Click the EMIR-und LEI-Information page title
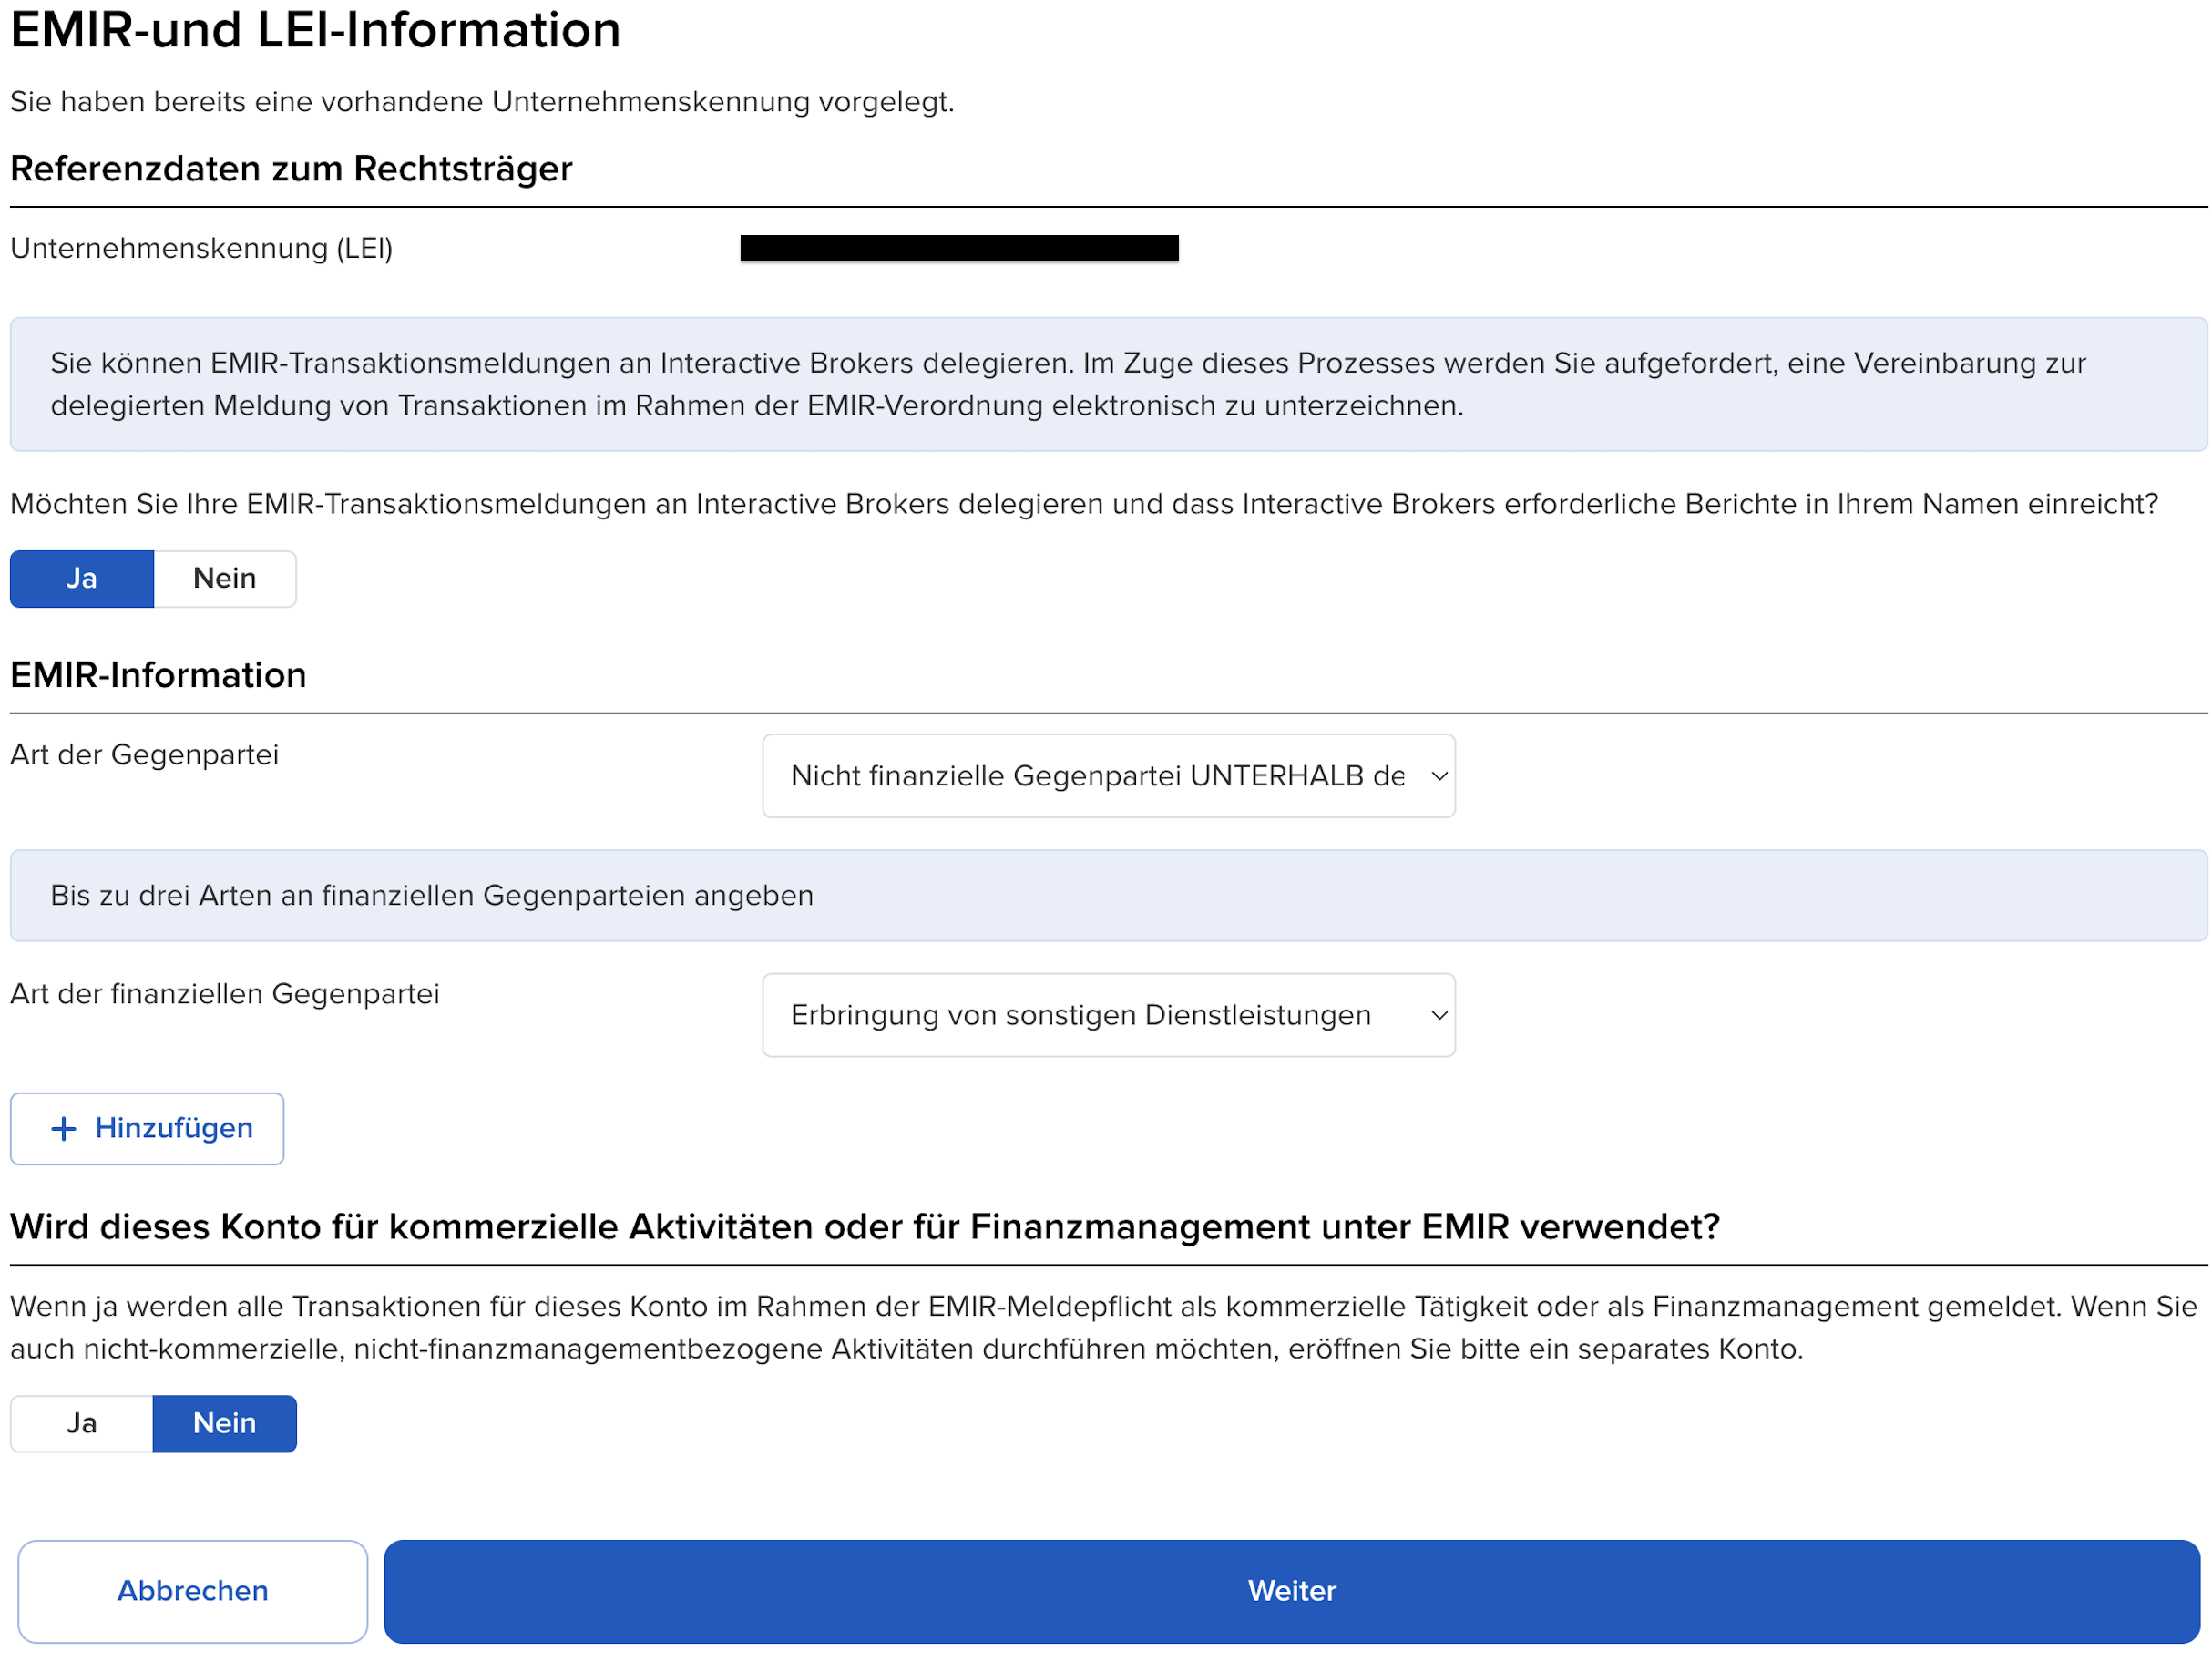The width and height of the screenshot is (2212, 1662). point(316,30)
